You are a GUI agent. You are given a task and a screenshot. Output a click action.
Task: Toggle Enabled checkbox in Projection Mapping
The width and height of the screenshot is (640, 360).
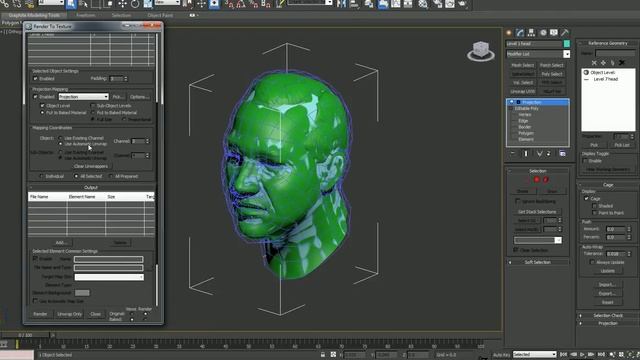(x=36, y=97)
